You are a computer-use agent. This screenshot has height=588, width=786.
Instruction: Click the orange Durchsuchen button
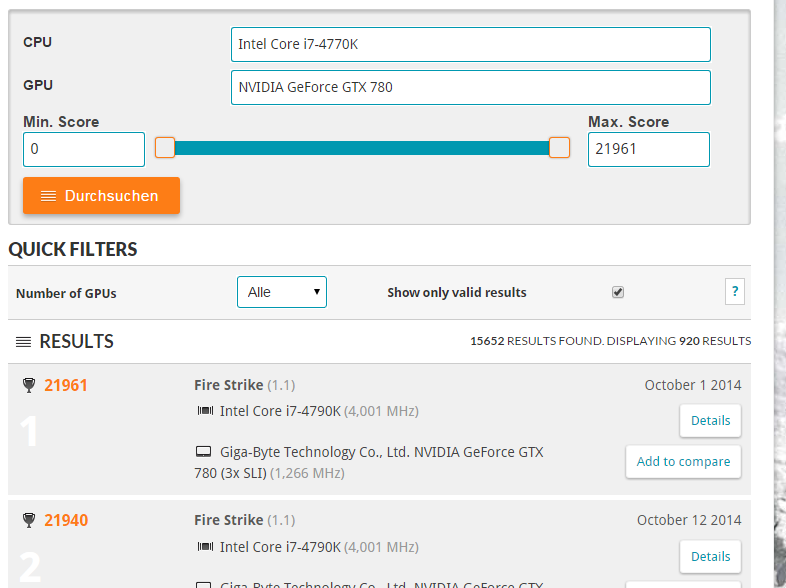101,195
